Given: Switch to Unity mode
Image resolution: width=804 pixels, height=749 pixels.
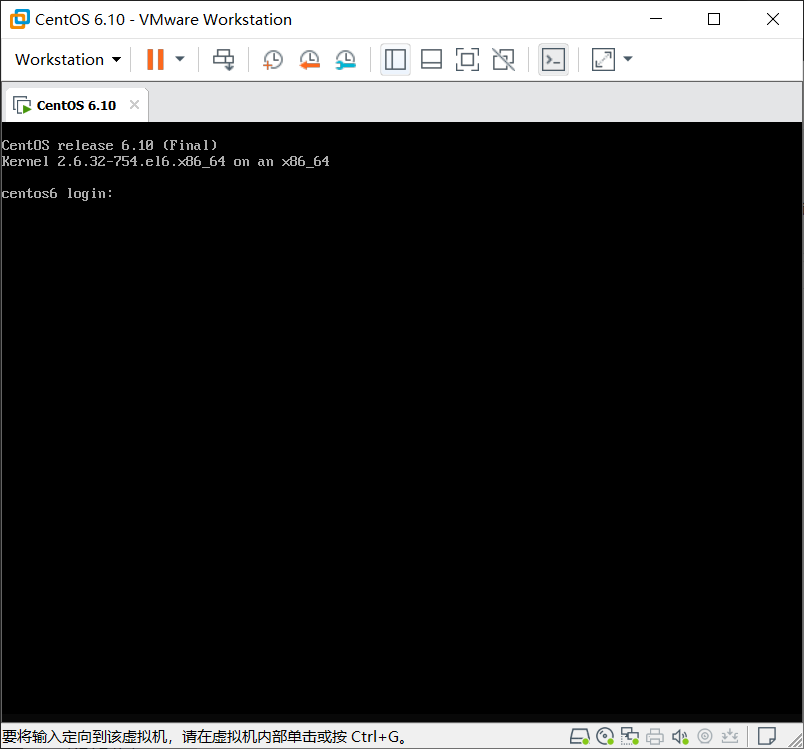Looking at the screenshot, I should pos(504,59).
